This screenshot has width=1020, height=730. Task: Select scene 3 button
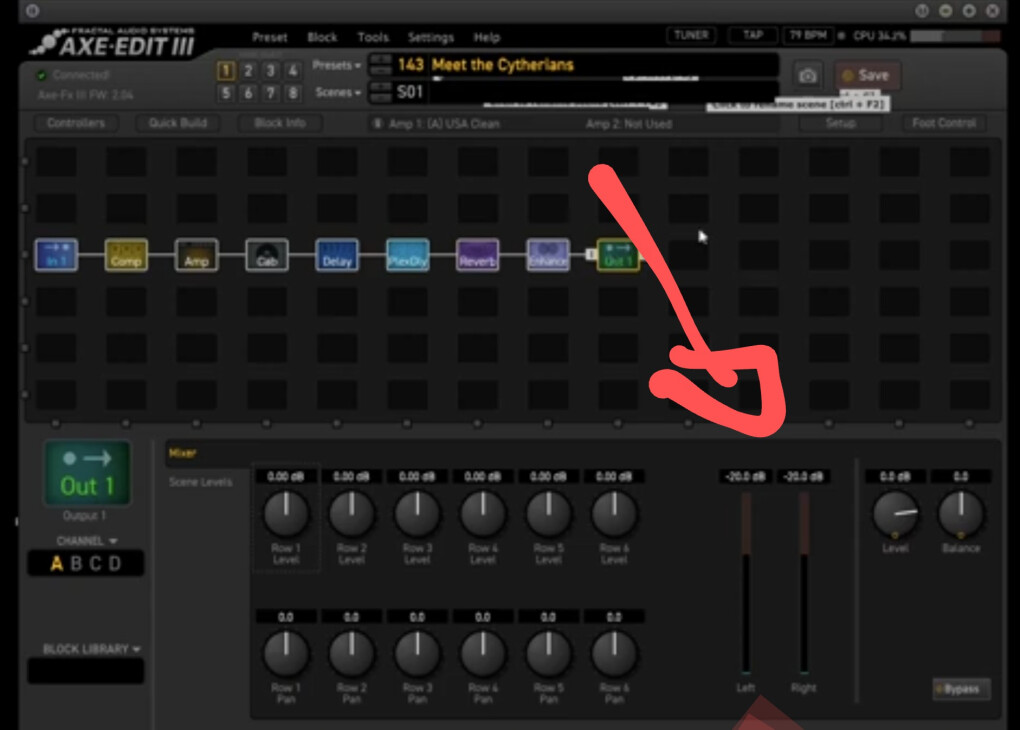[x=271, y=70]
